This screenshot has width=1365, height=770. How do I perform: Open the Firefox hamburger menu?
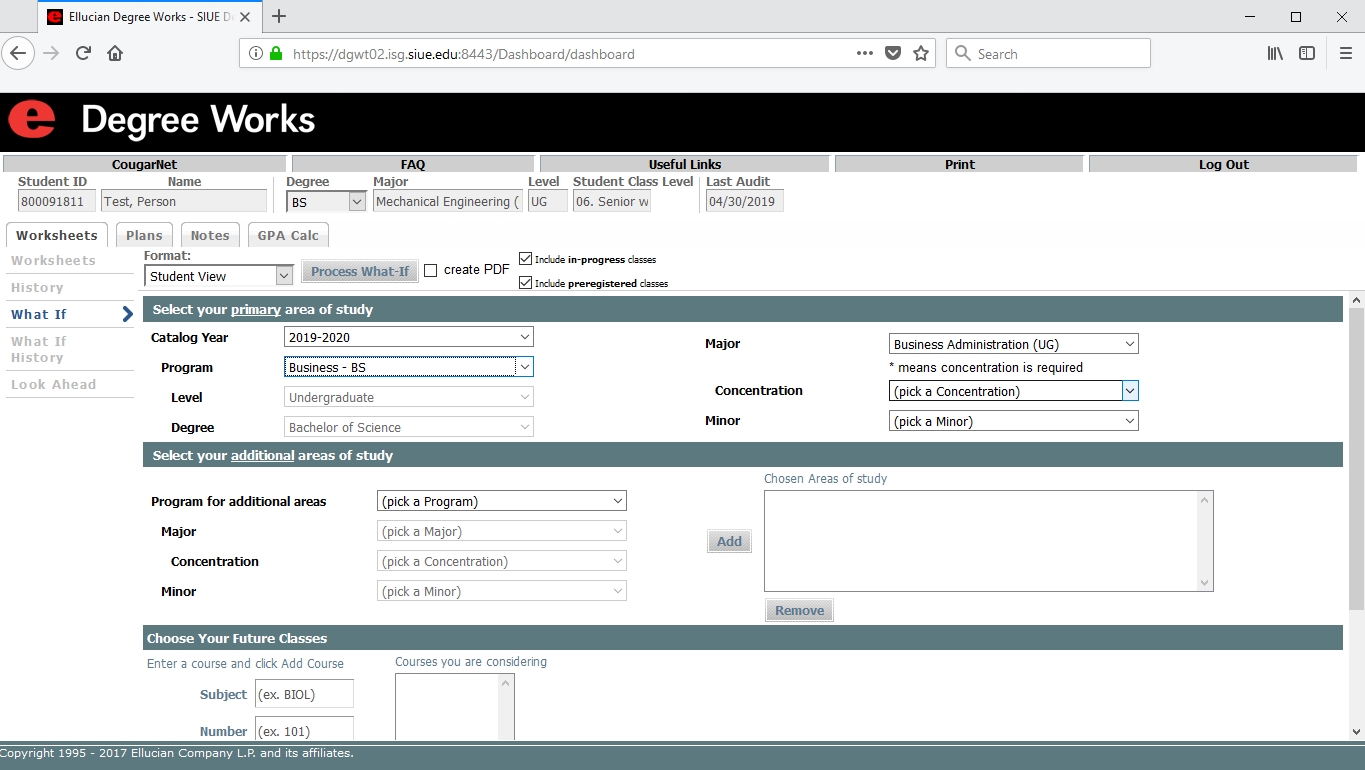(1345, 54)
